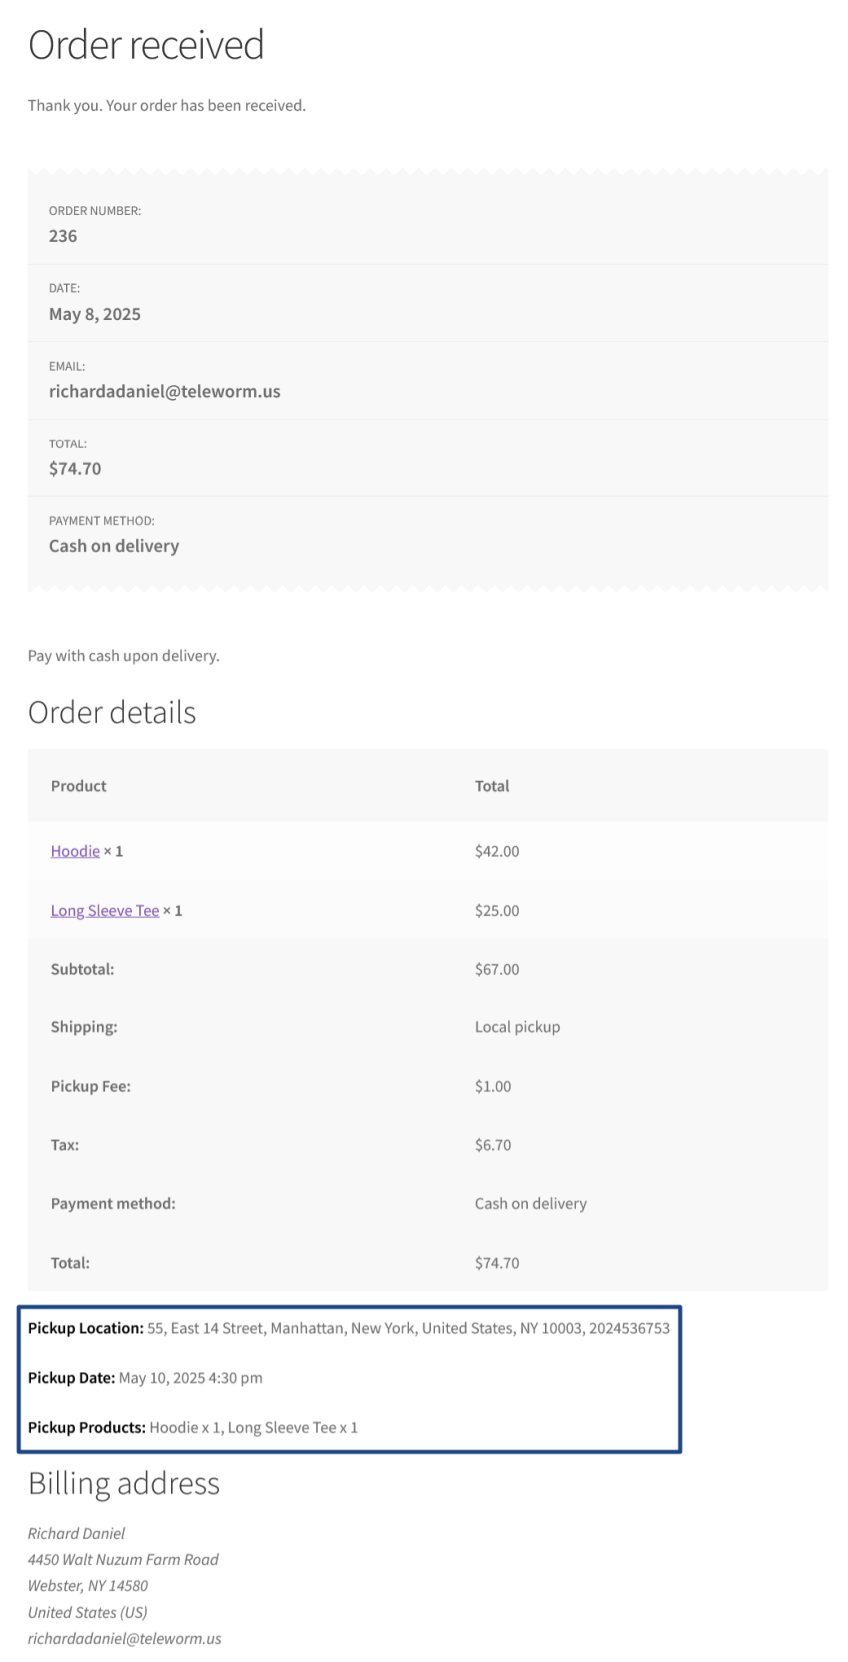Click the order date May 8, 2025
Image resolution: width=848 pixels, height=1662 pixels.
pyautogui.click(x=95, y=314)
